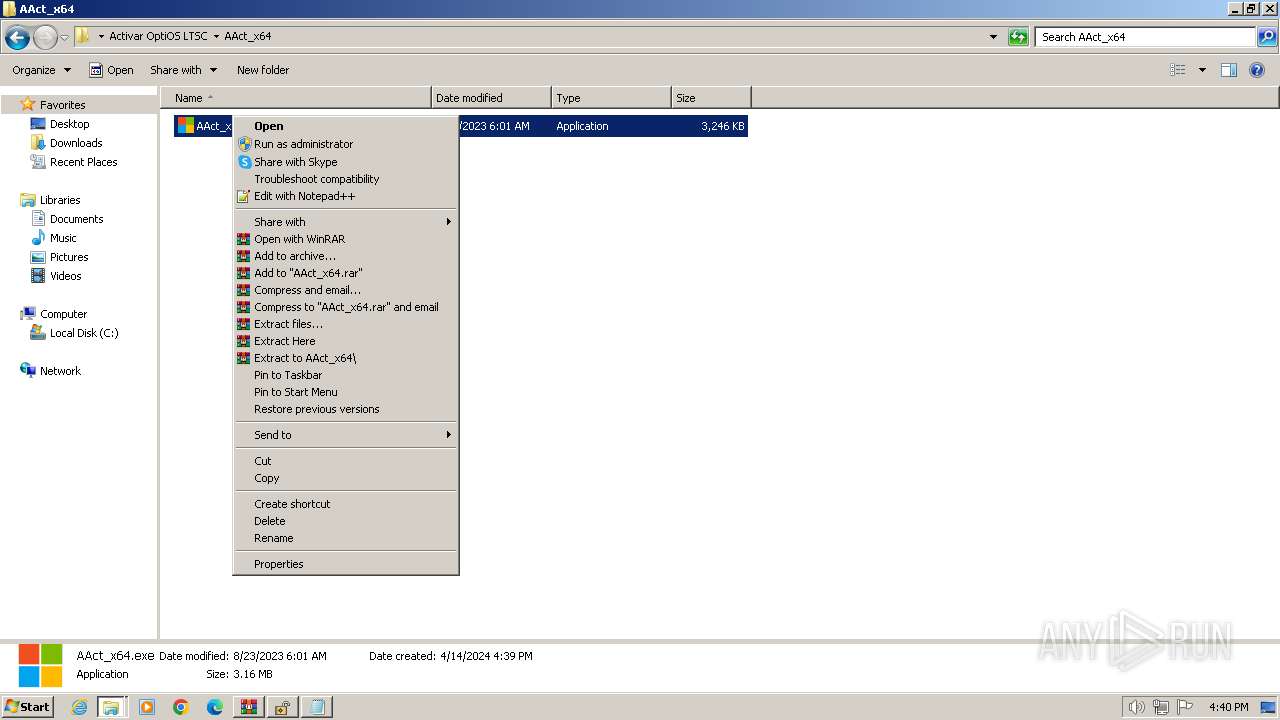Click the Forward navigation arrow
This screenshot has width=1280, height=720.
(45, 38)
